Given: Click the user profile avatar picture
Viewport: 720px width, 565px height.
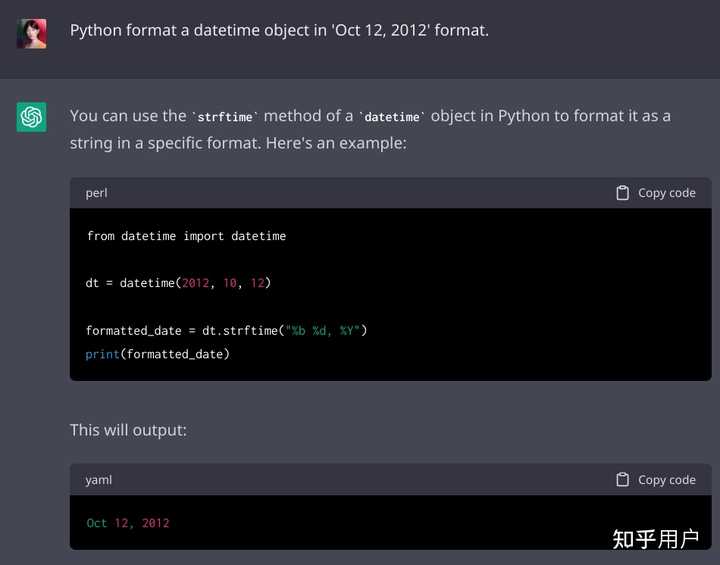Looking at the screenshot, I should coord(32,33).
